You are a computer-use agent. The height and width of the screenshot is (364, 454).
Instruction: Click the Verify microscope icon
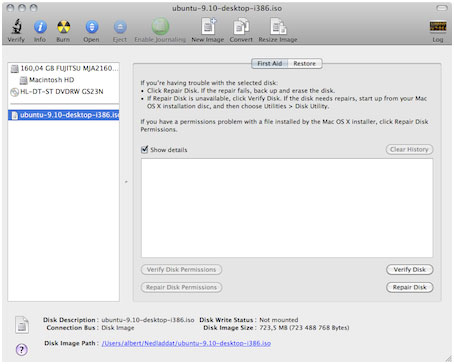click(x=16, y=27)
